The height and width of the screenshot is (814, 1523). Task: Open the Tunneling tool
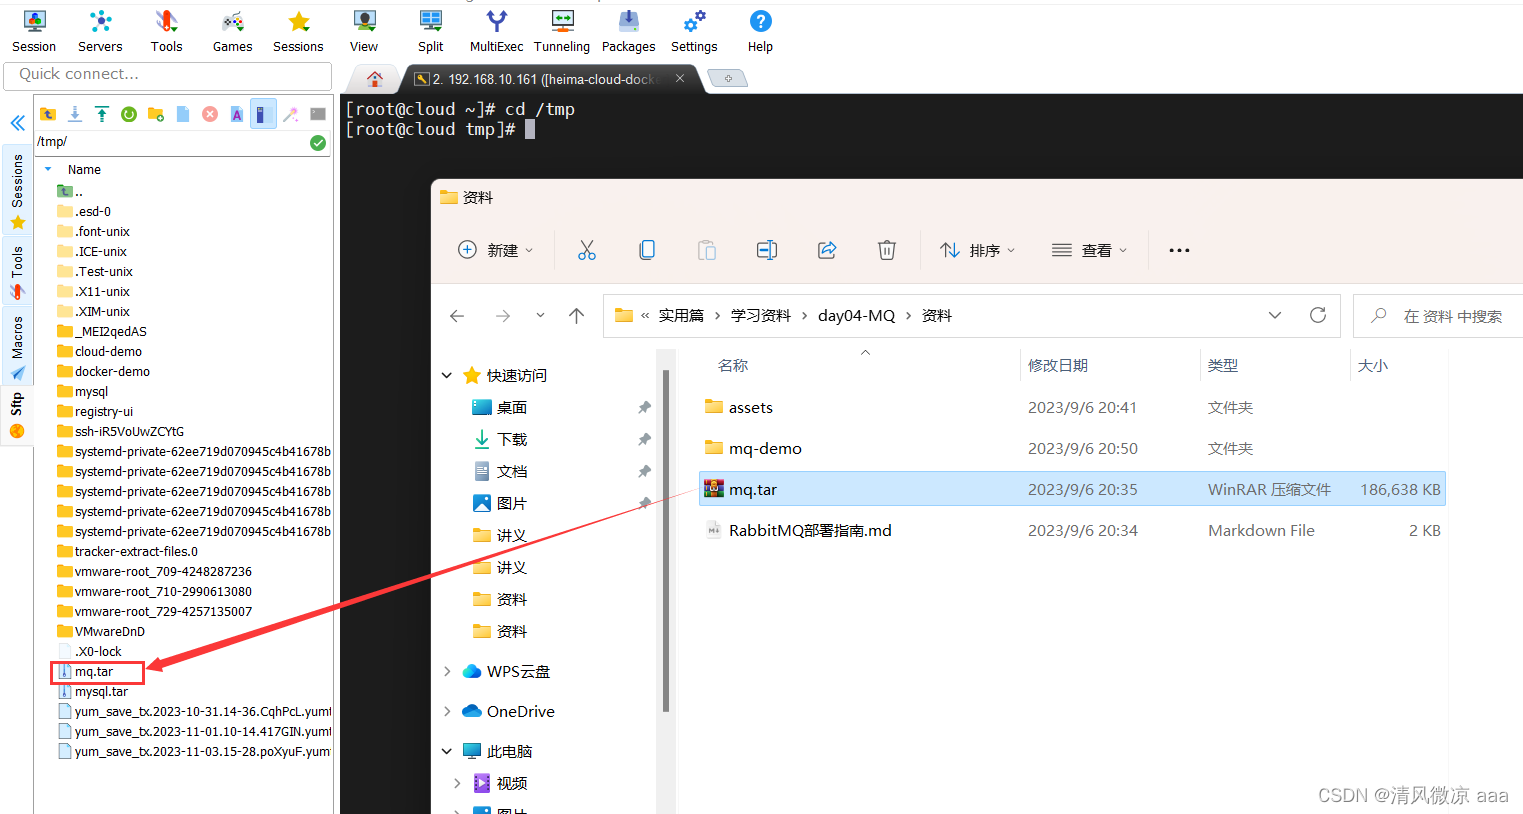coord(562,31)
